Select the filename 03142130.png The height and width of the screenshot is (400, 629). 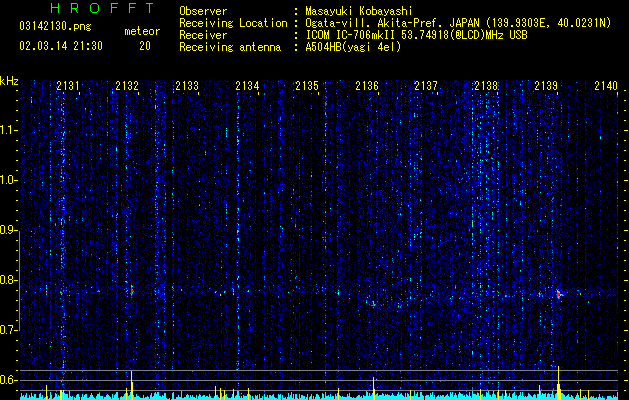click(55, 26)
